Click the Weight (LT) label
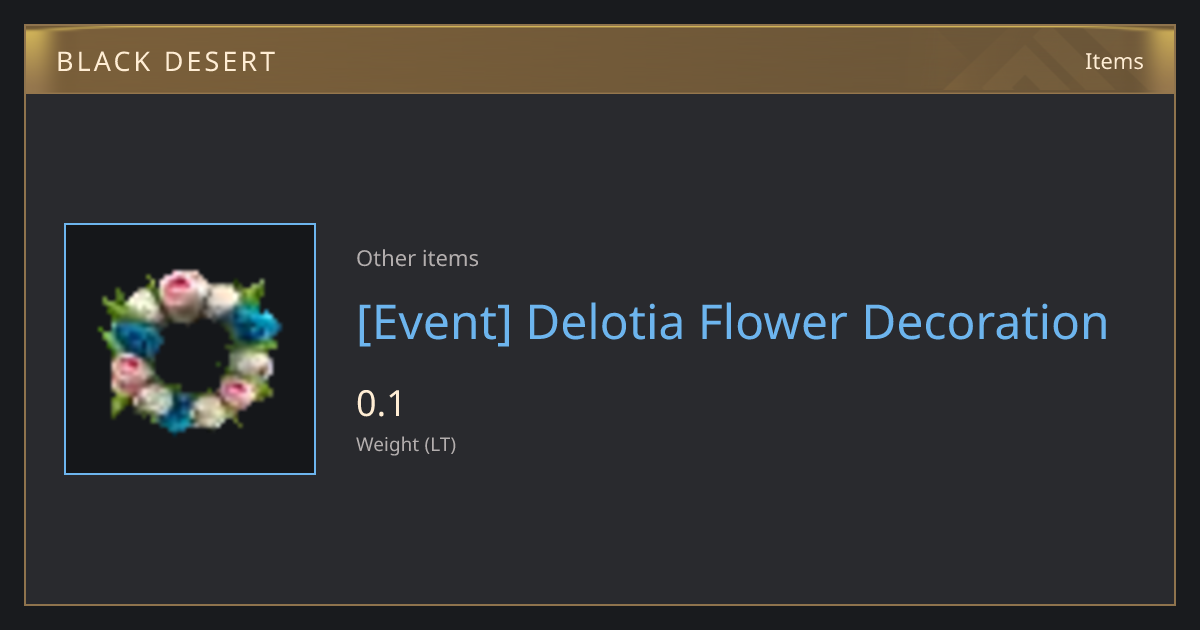Screen dimensions: 1200x630 point(406,444)
